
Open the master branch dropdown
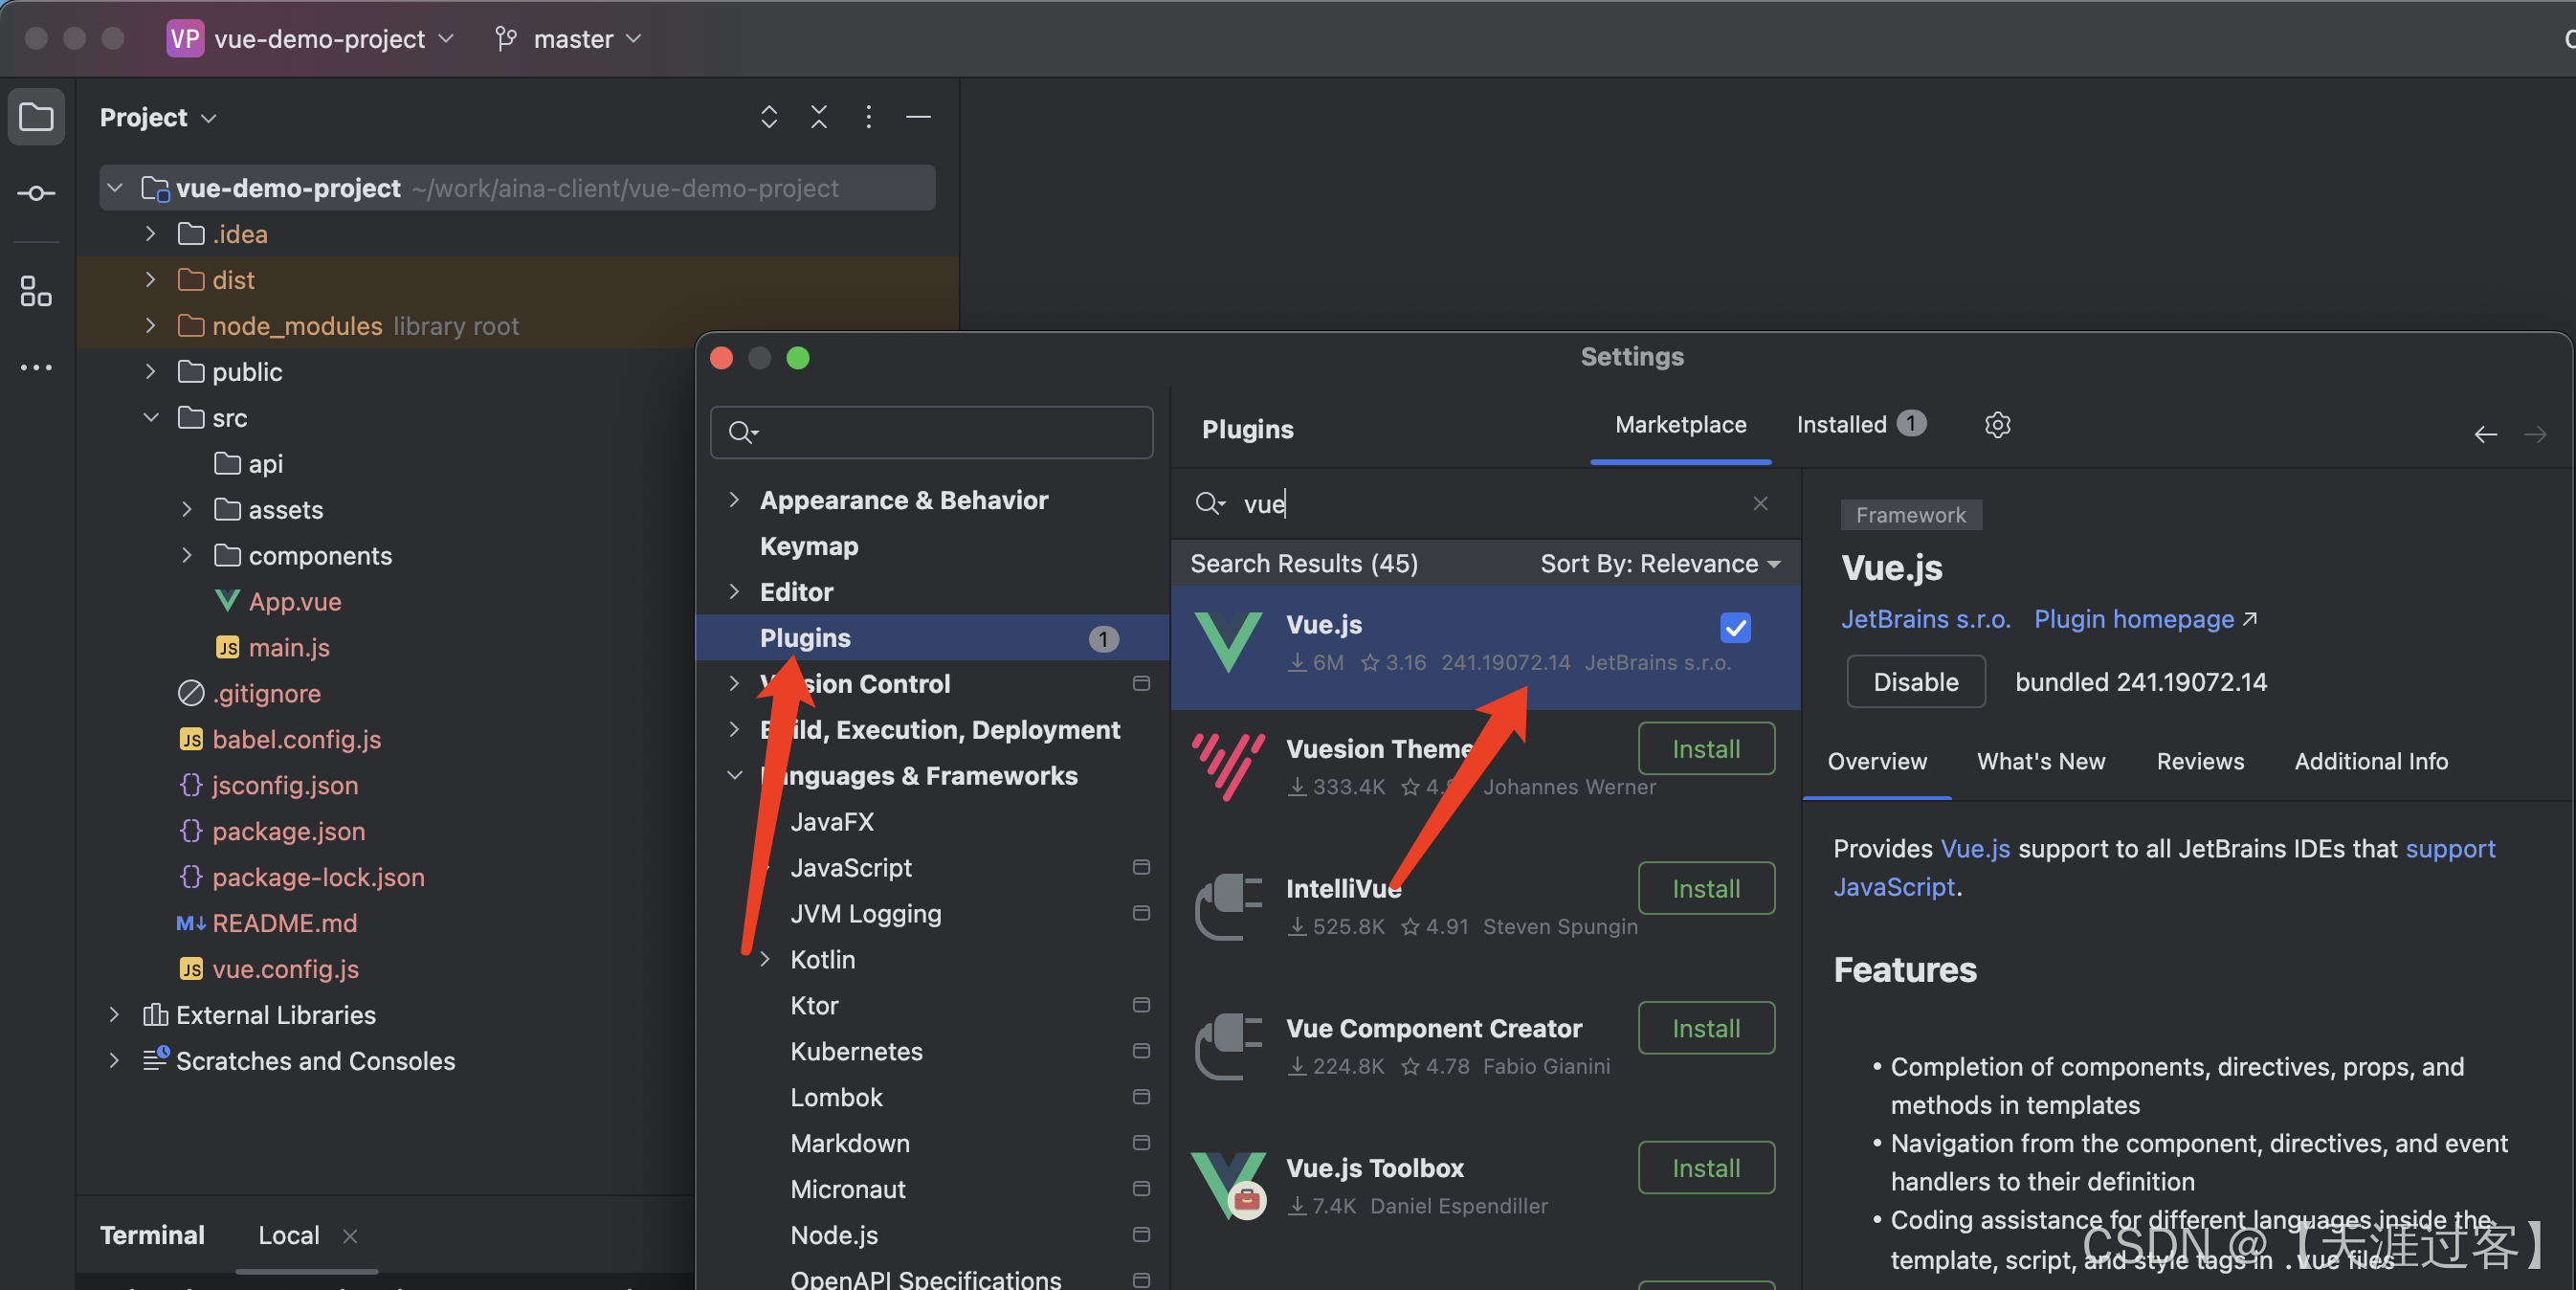click(x=587, y=39)
